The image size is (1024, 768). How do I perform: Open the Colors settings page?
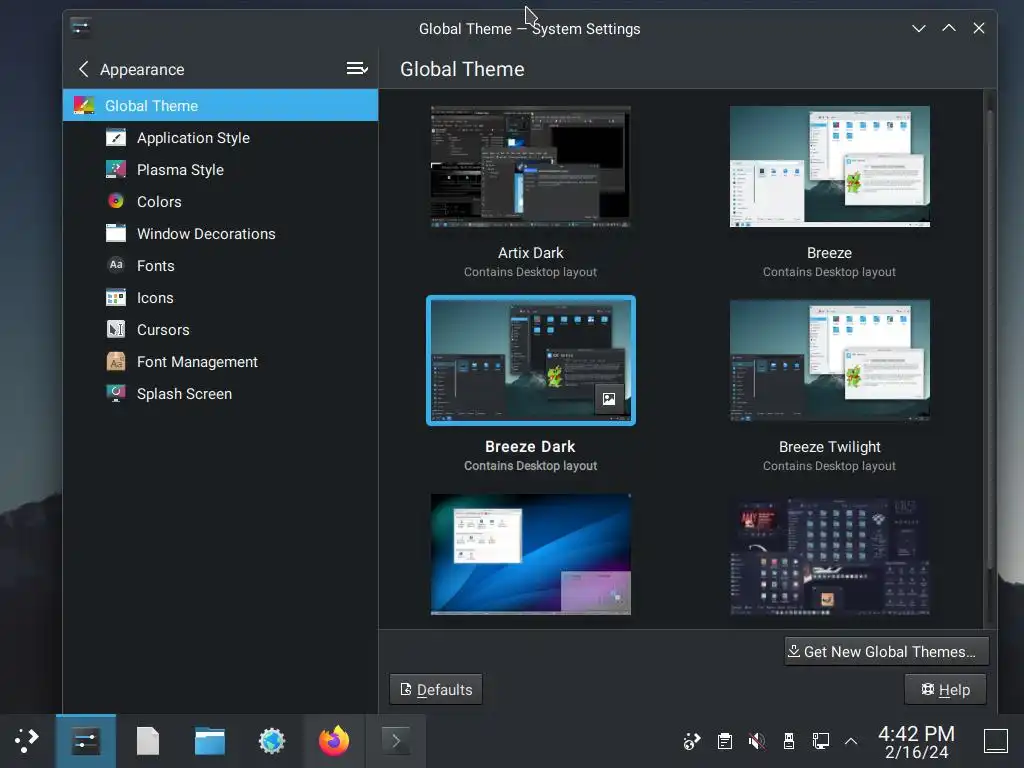coord(220,202)
